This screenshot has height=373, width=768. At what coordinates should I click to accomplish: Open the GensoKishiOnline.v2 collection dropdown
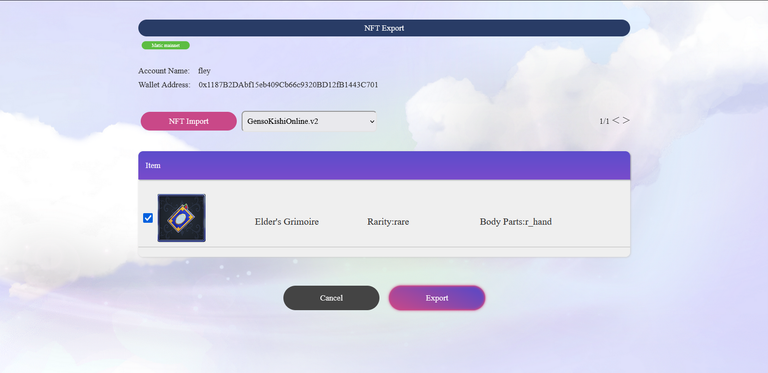click(x=309, y=121)
